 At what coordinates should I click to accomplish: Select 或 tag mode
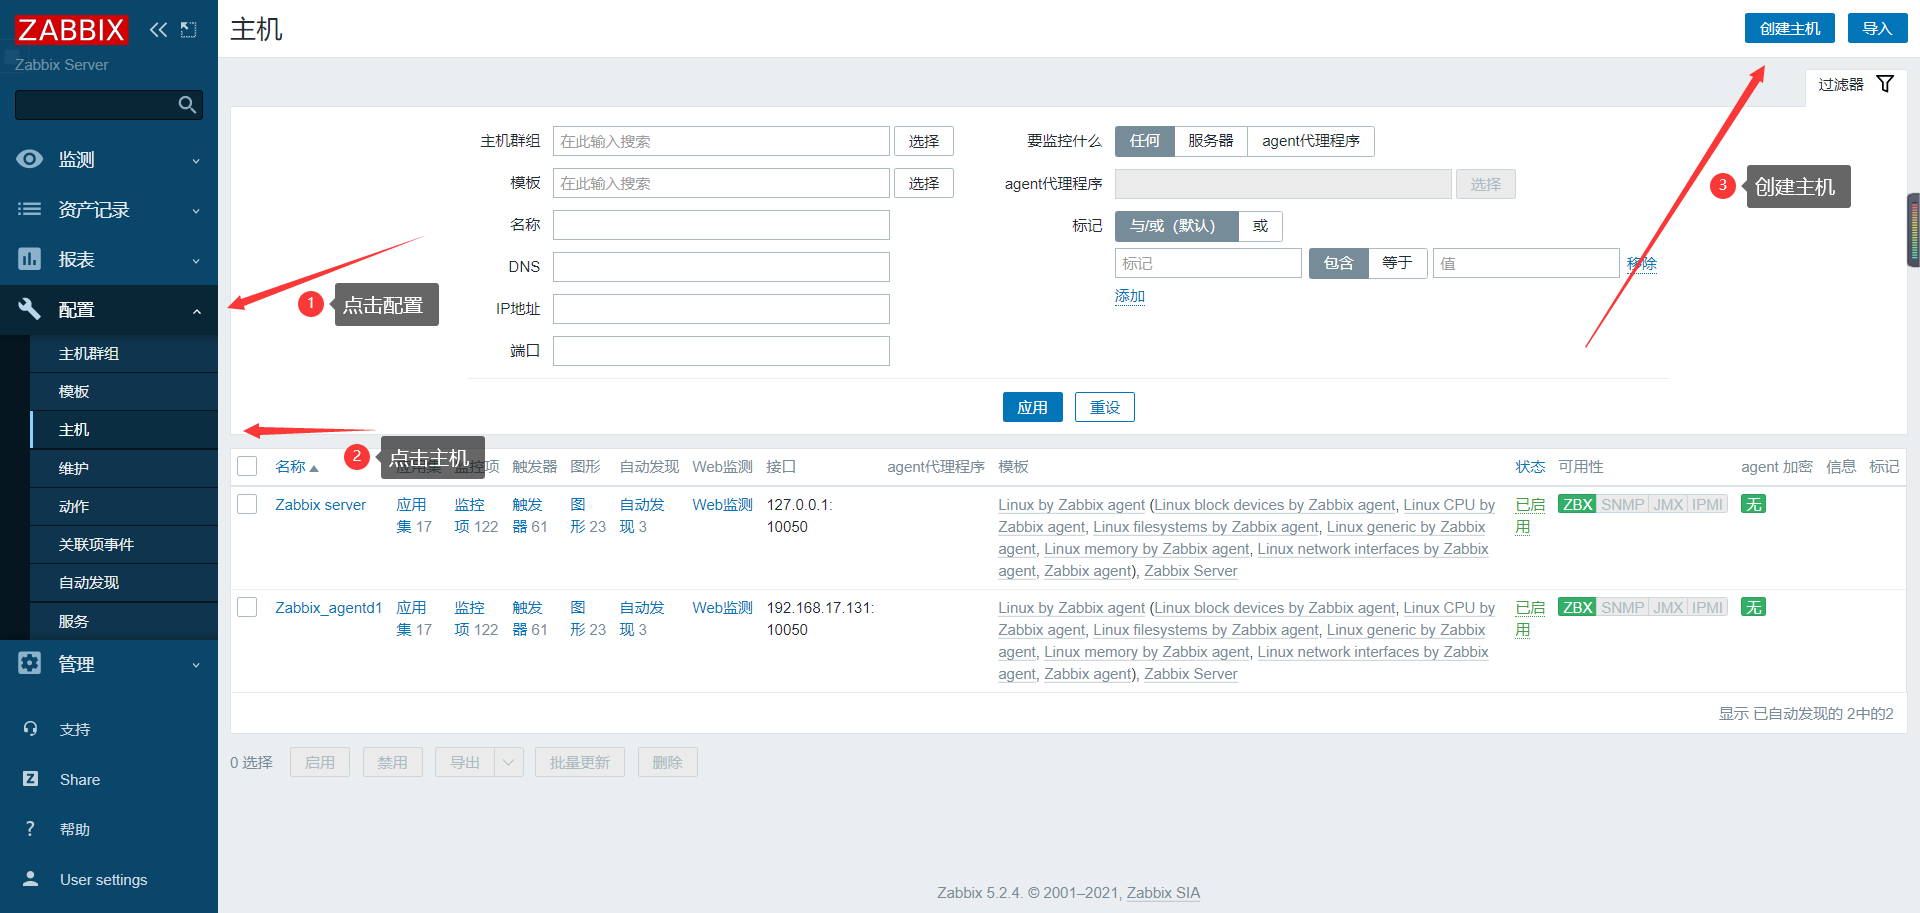click(x=1260, y=226)
